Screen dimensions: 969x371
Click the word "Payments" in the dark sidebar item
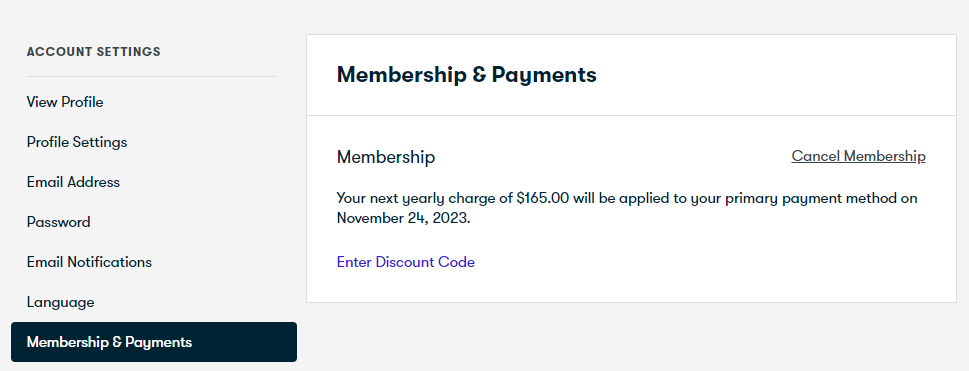tap(159, 342)
